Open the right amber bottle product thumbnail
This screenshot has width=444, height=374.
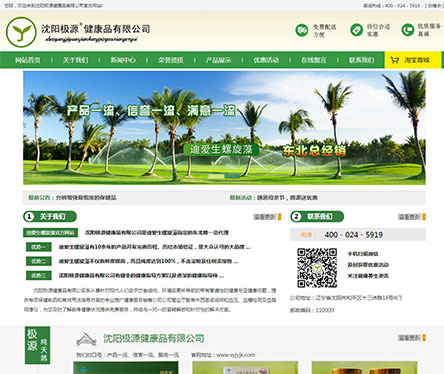point(364,368)
